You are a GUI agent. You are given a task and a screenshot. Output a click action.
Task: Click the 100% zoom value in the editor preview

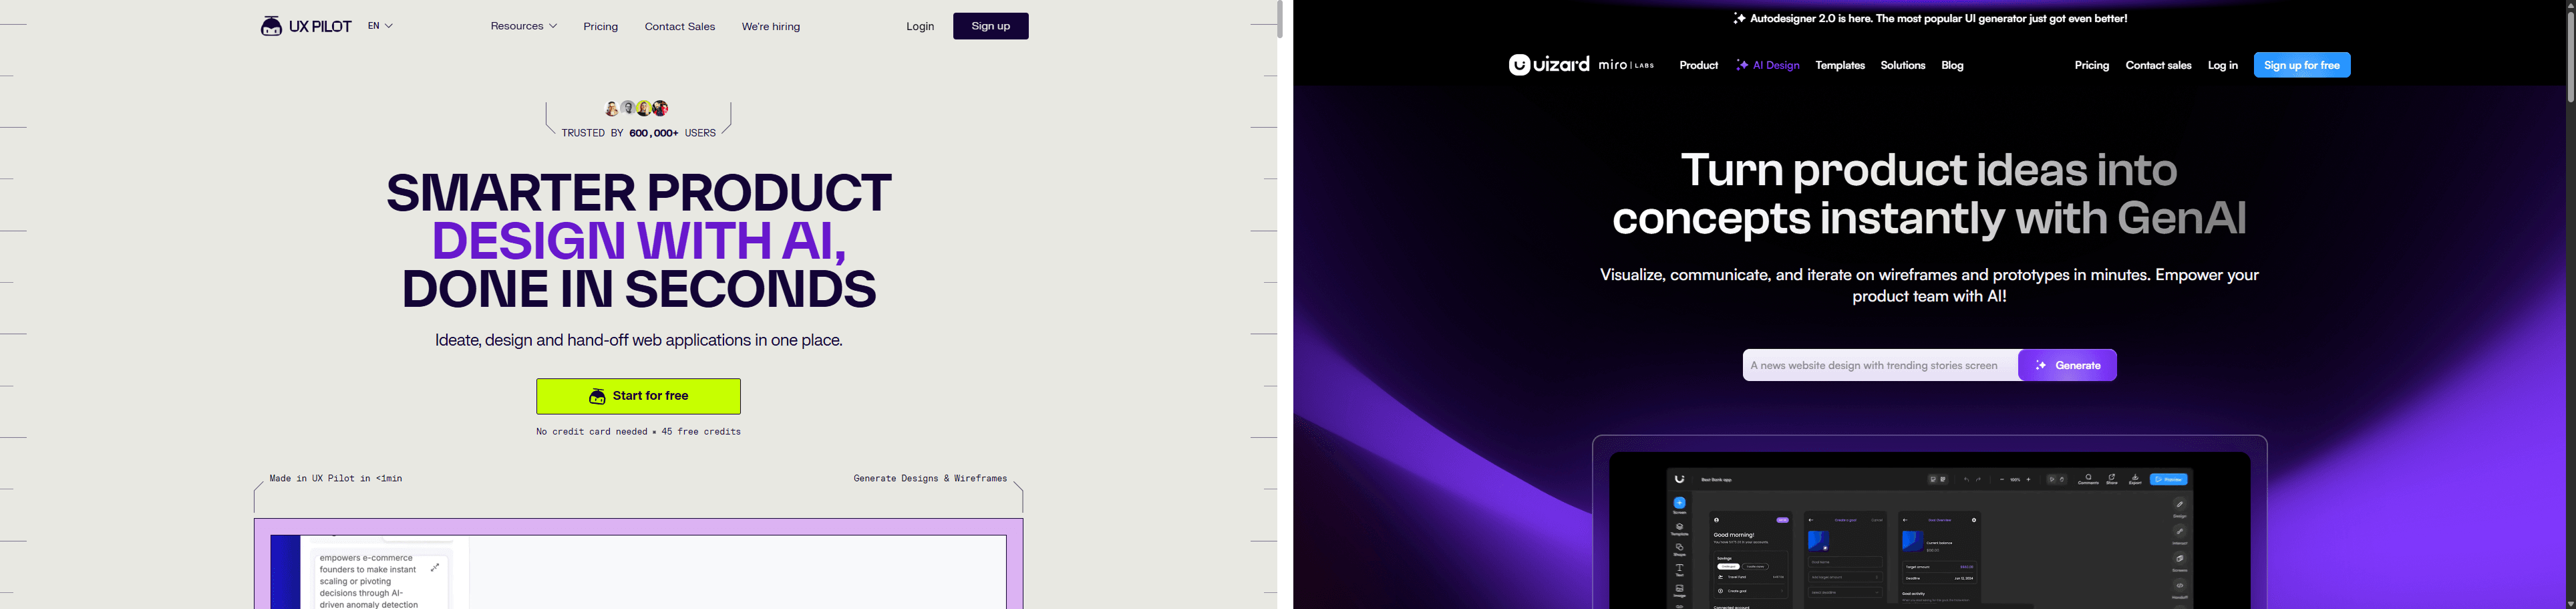click(x=2014, y=480)
